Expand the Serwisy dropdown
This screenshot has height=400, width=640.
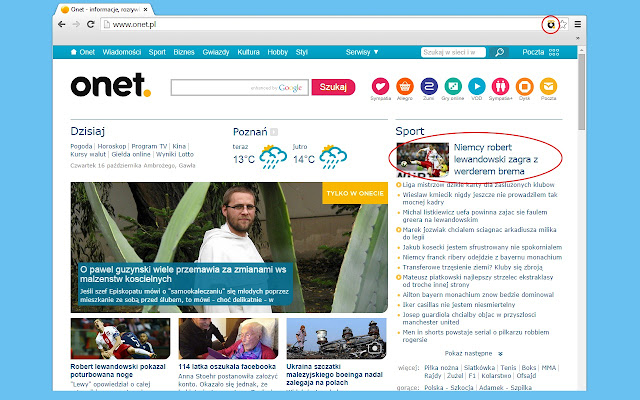pyautogui.click(x=362, y=52)
